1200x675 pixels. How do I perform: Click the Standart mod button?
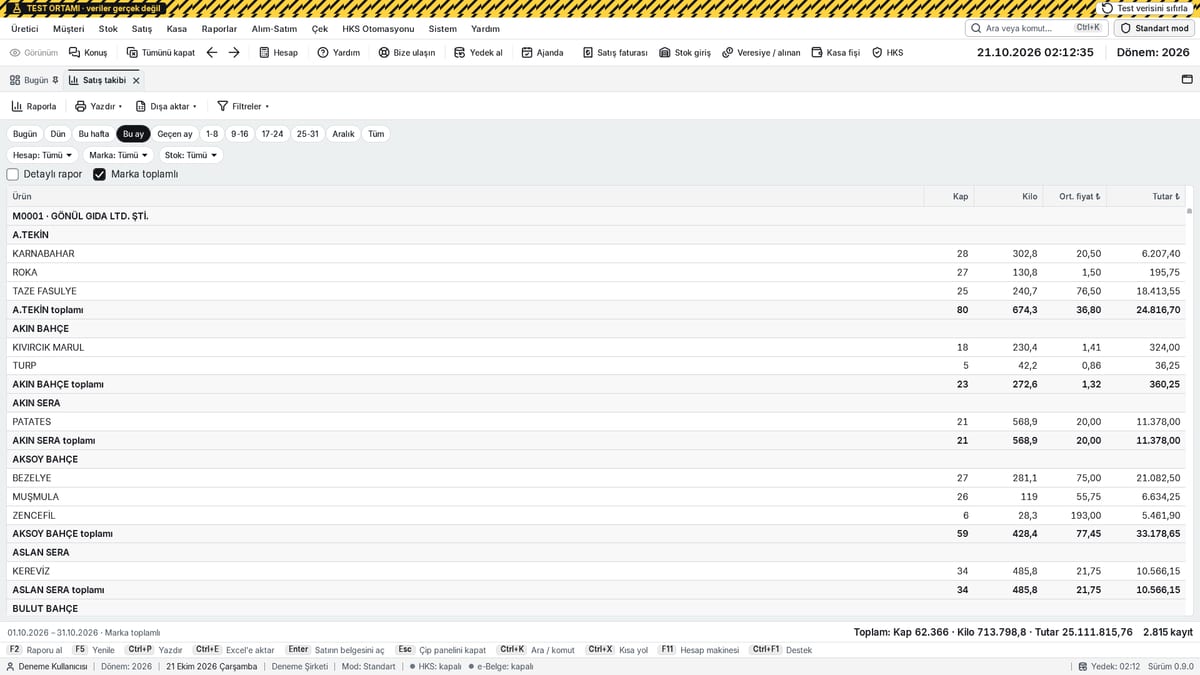(1154, 28)
